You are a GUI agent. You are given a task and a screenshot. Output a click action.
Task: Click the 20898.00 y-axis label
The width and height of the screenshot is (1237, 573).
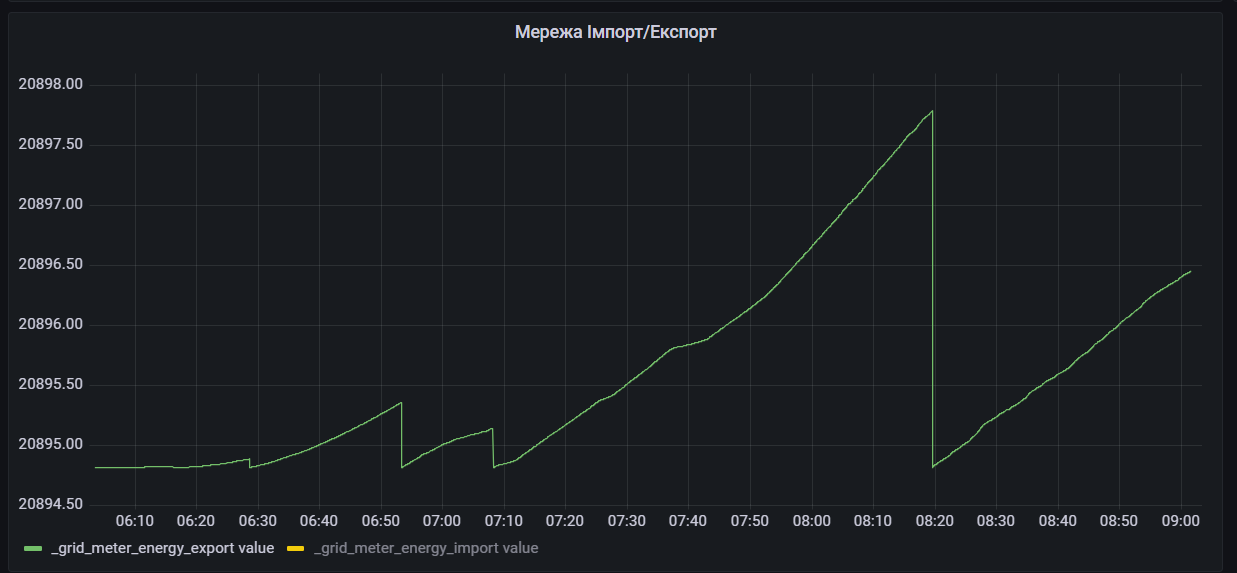coord(50,85)
